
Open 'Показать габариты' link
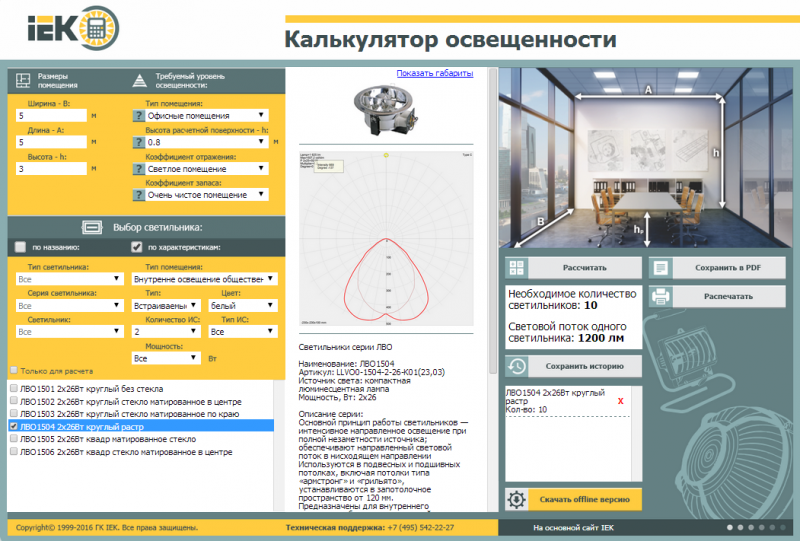tap(435, 73)
